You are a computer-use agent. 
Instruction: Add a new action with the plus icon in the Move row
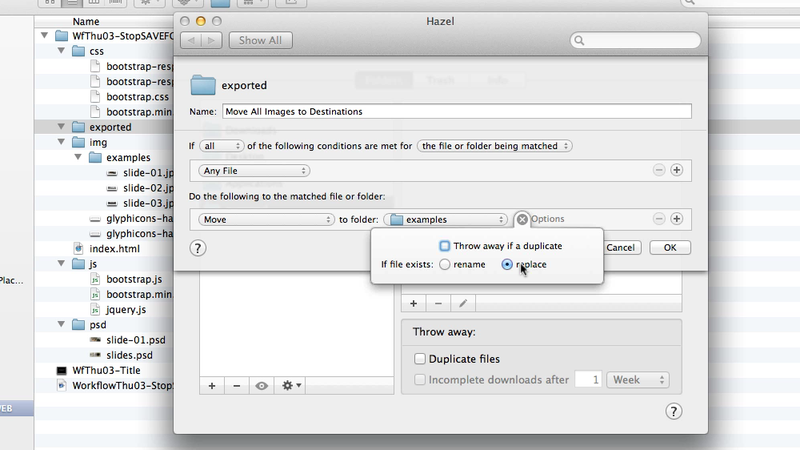676,219
